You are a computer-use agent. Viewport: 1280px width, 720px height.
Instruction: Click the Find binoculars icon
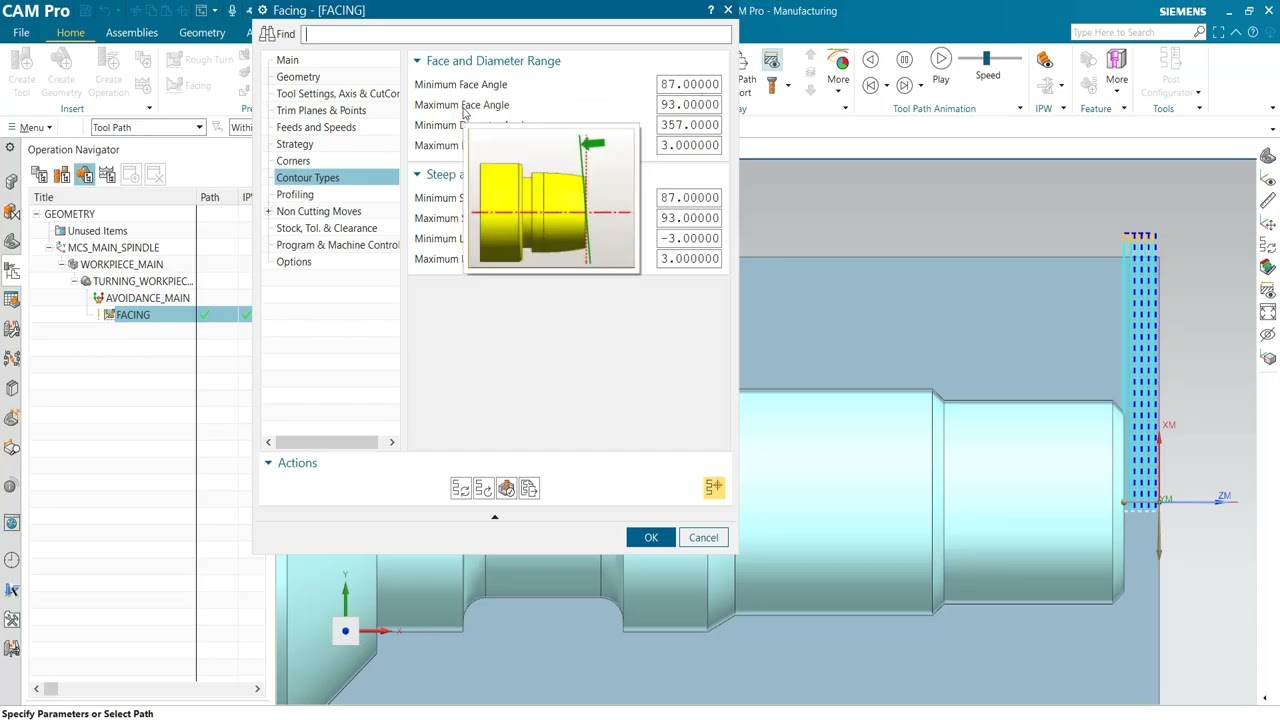tap(267, 34)
